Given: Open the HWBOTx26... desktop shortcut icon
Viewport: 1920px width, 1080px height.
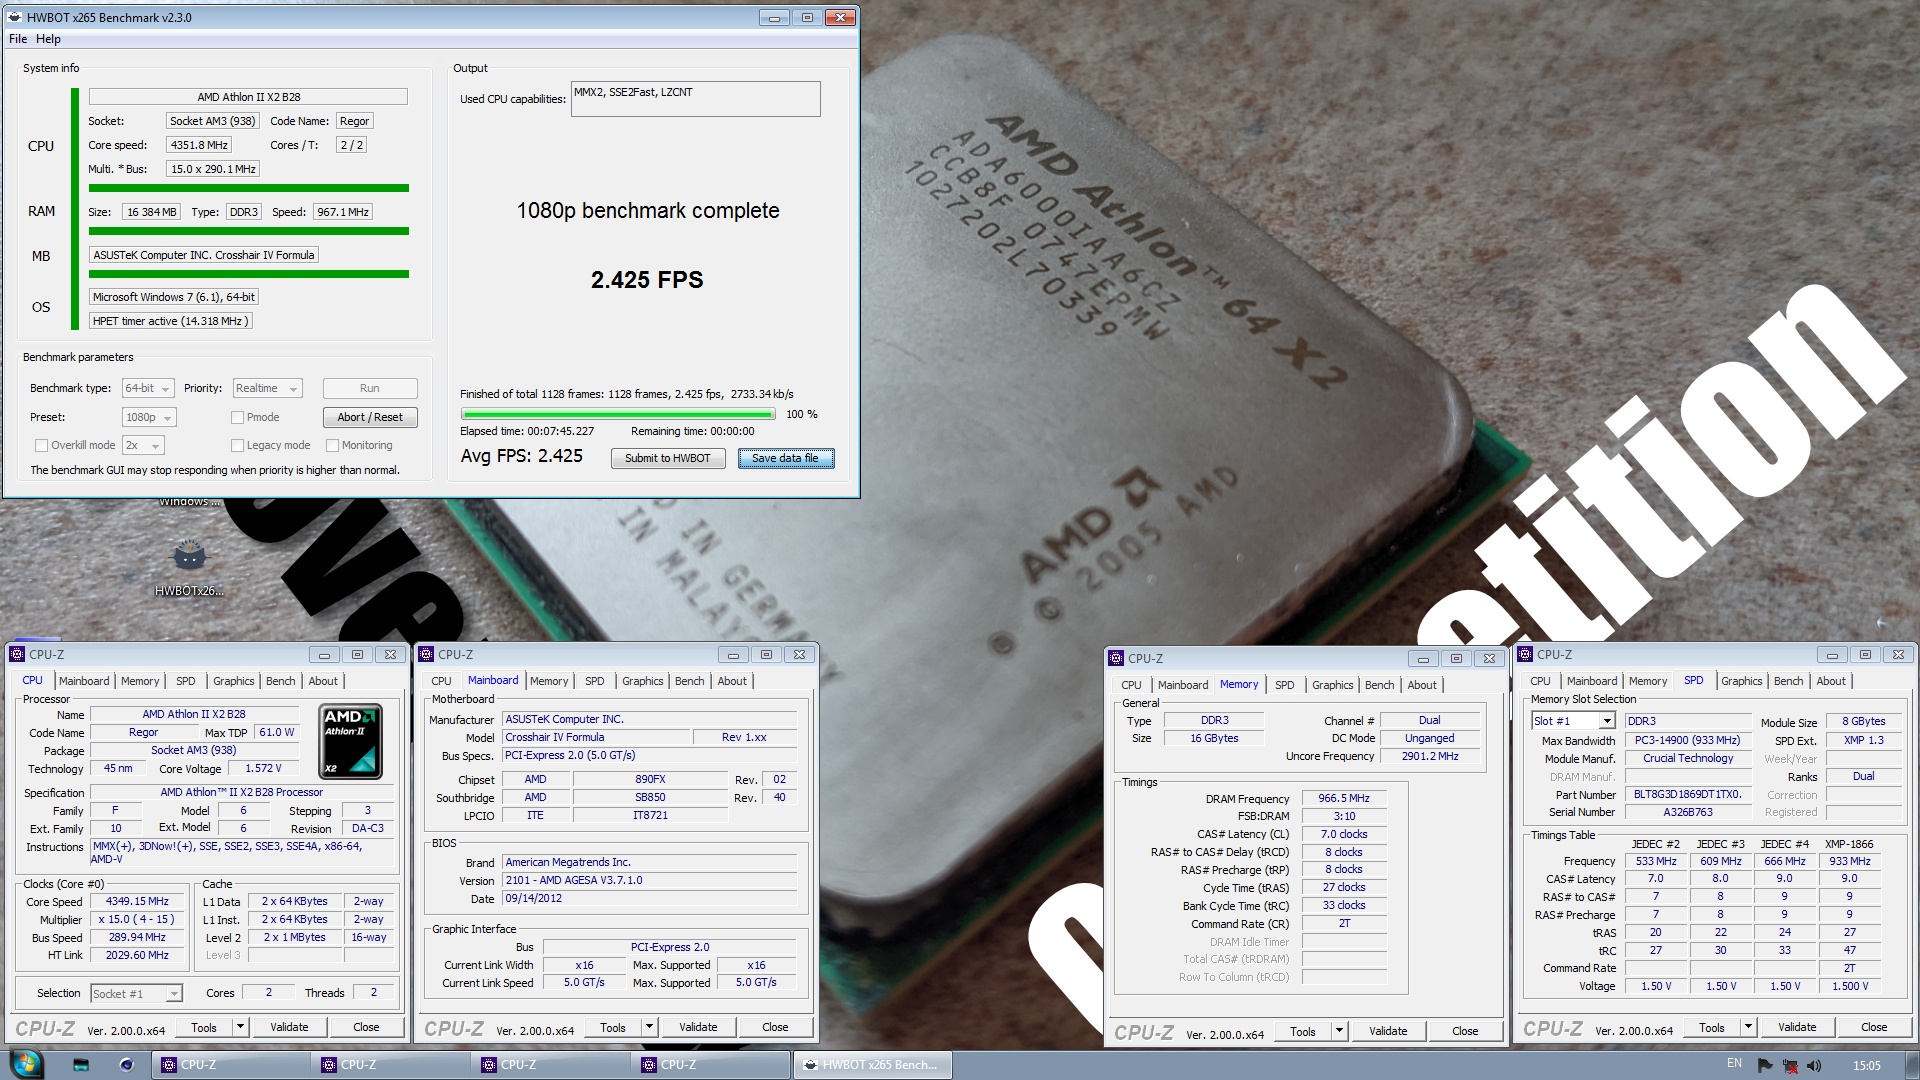Looking at the screenshot, I should pyautogui.click(x=189, y=566).
